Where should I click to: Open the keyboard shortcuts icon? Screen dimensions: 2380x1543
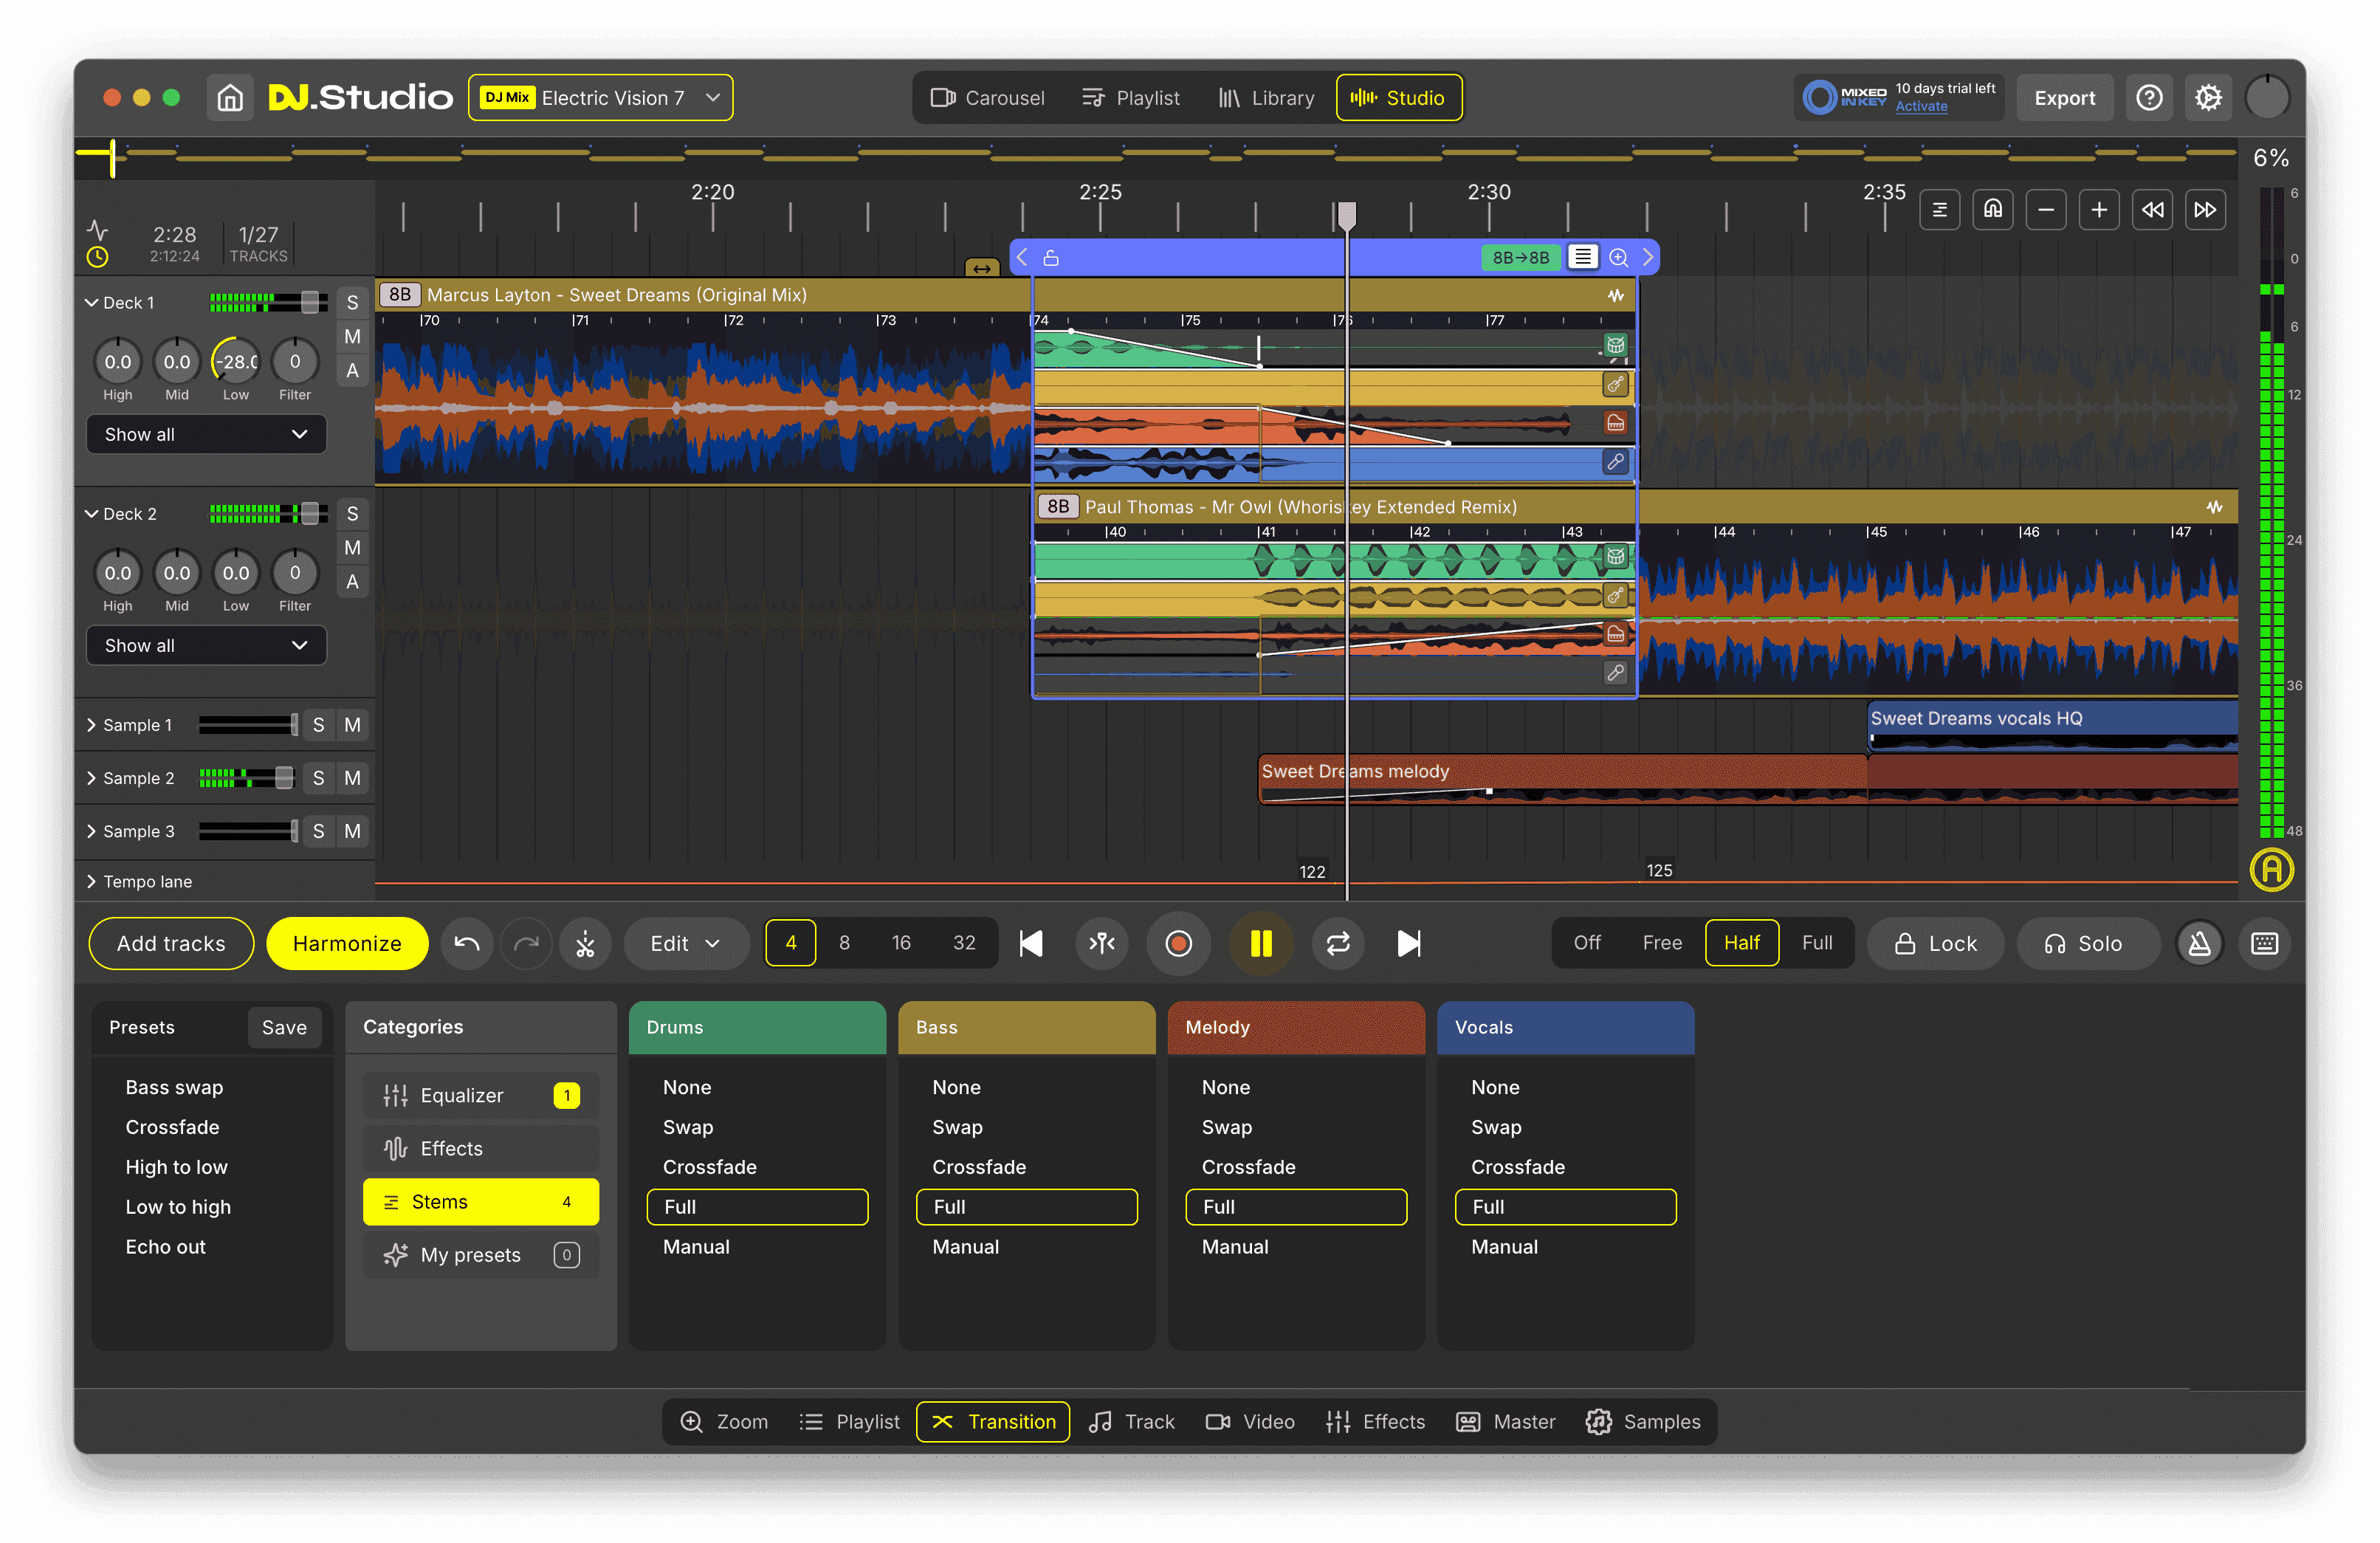2265,943
